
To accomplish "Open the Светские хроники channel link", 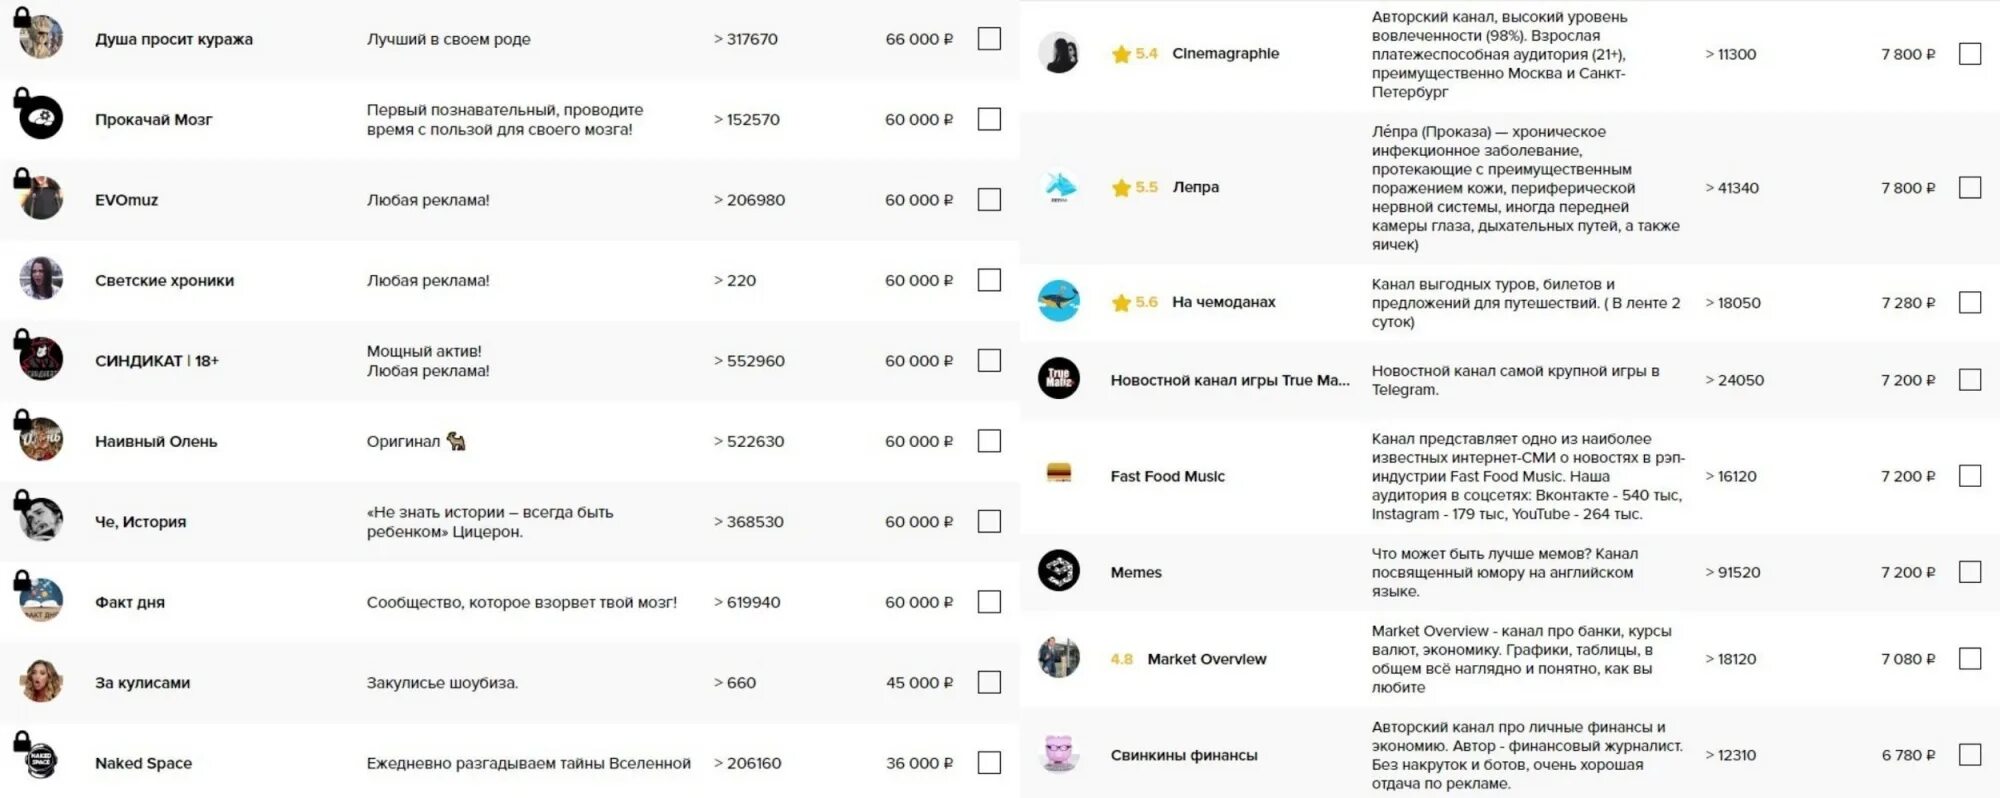I will point(164,280).
